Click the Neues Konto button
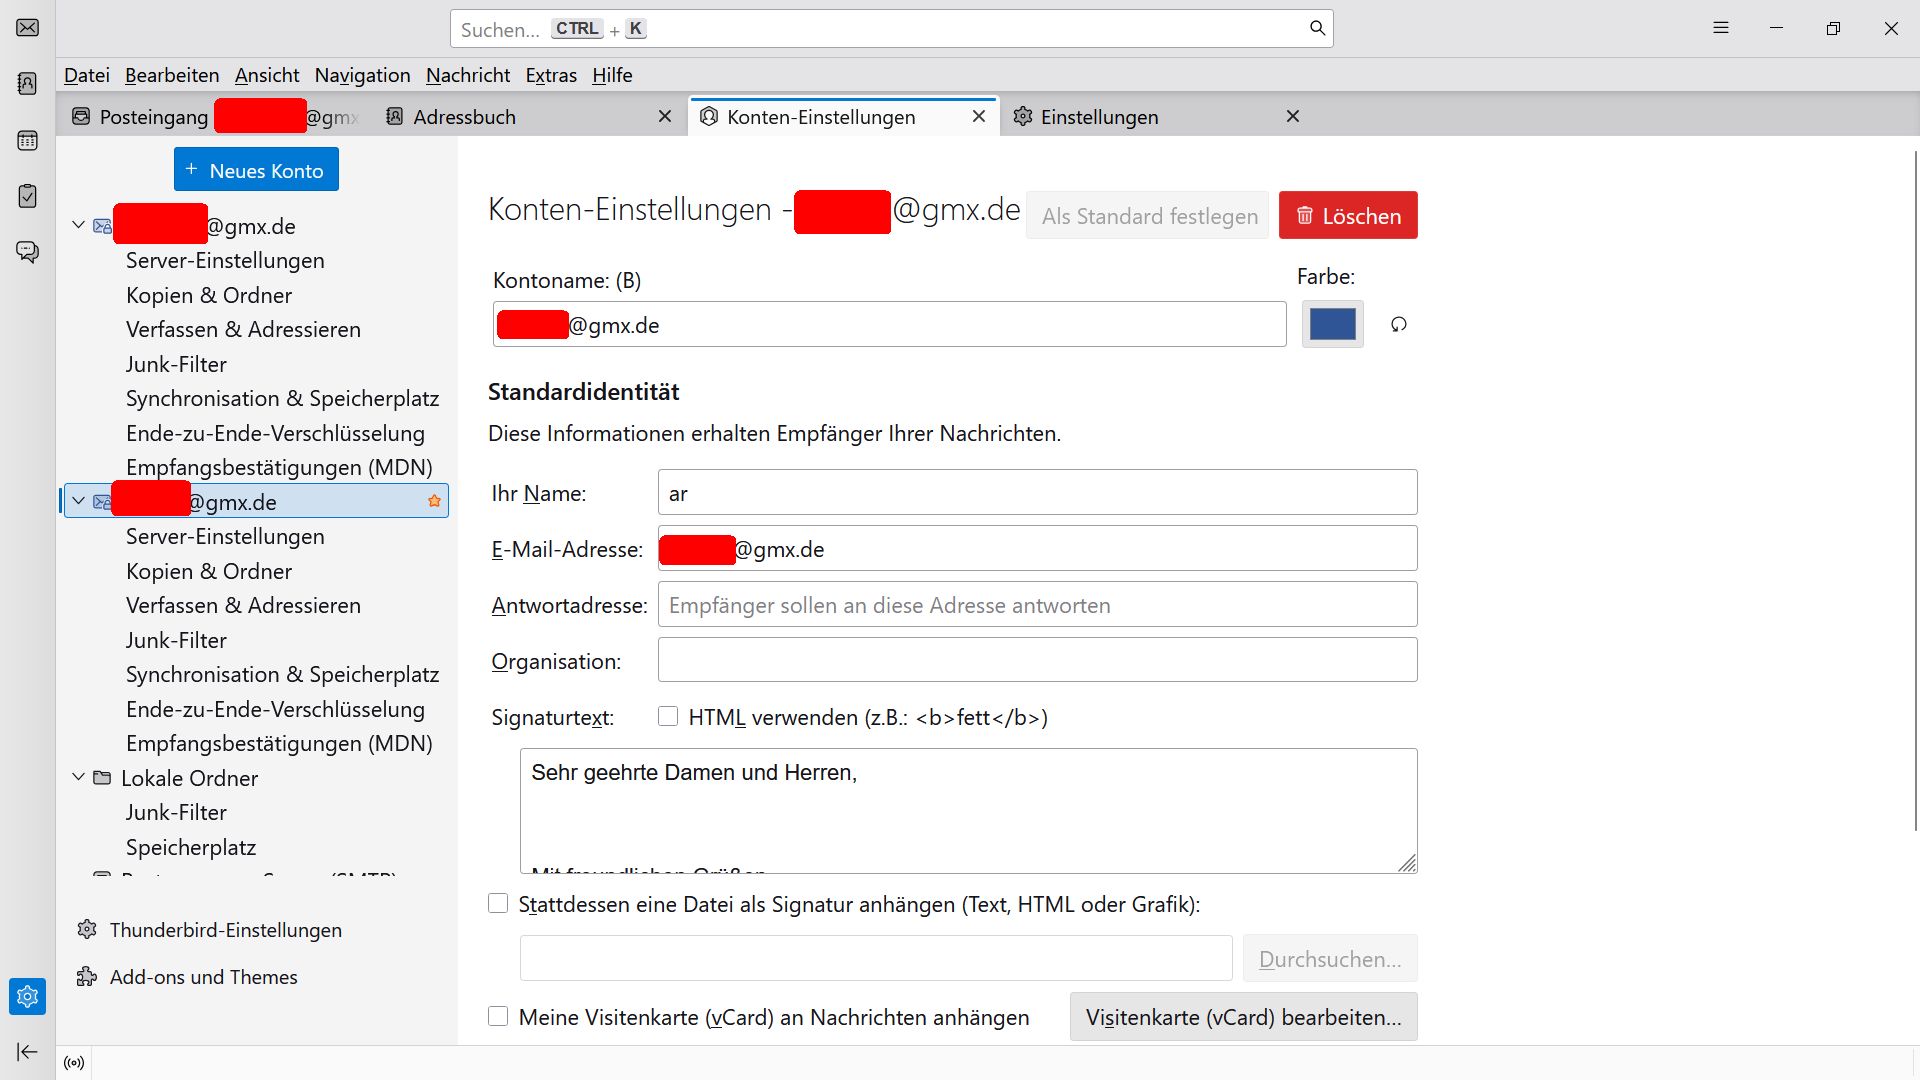Image resolution: width=1920 pixels, height=1080 pixels. click(x=256, y=170)
